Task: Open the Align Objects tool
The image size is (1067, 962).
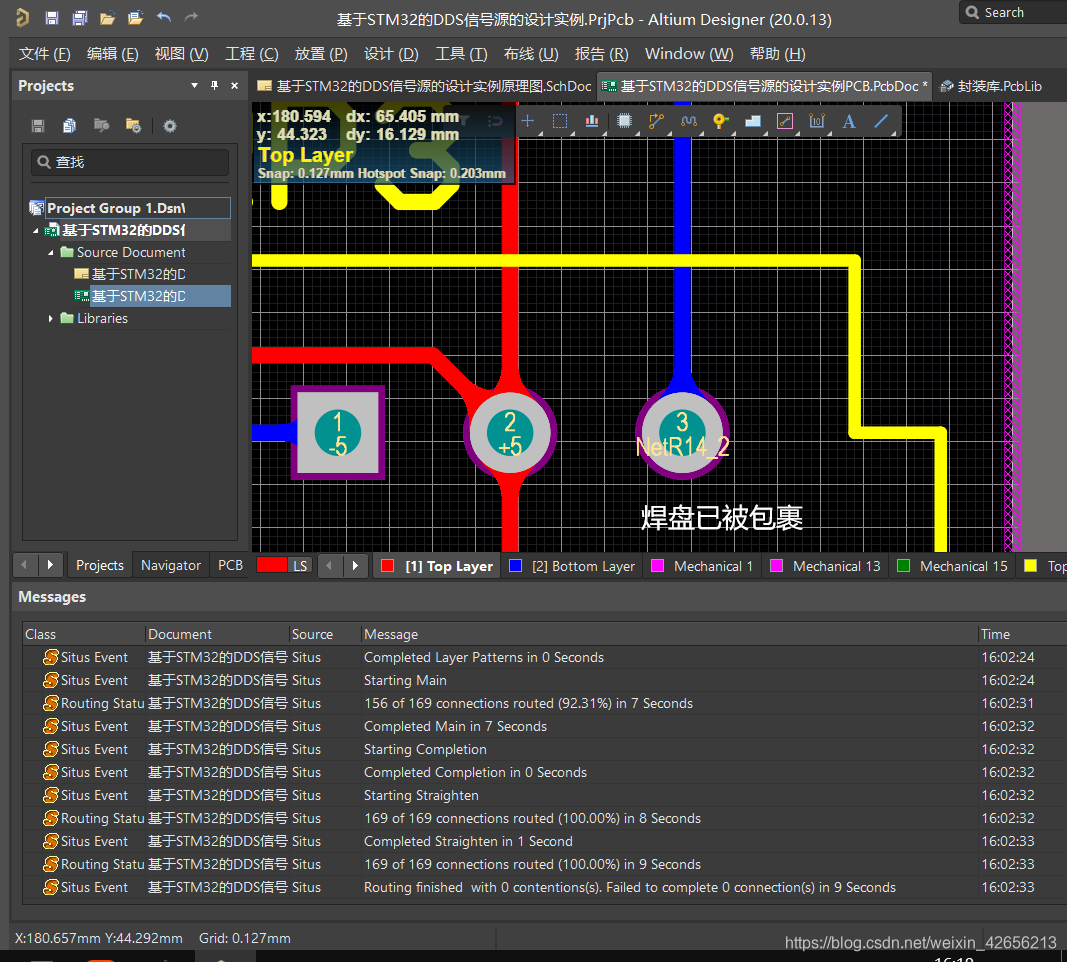Action: coord(592,122)
